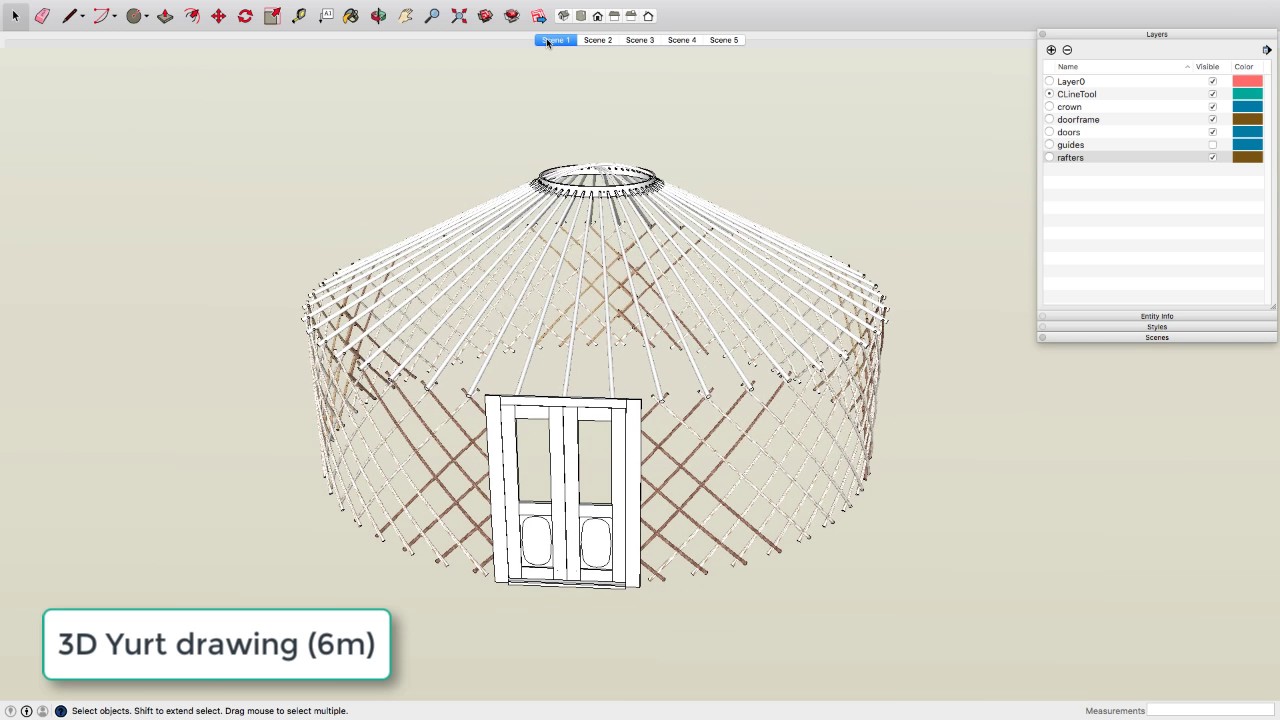Select the Zoom tool
The height and width of the screenshot is (720, 1280).
click(x=432, y=15)
